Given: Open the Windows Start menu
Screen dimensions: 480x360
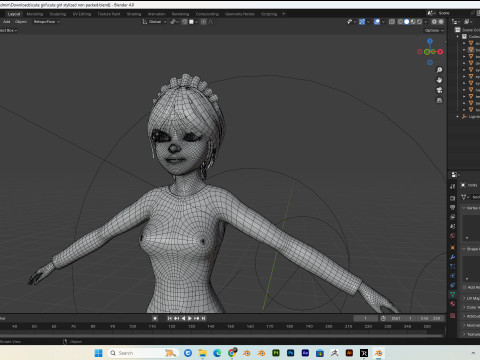Looking at the screenshot, I should click(99, 353).
